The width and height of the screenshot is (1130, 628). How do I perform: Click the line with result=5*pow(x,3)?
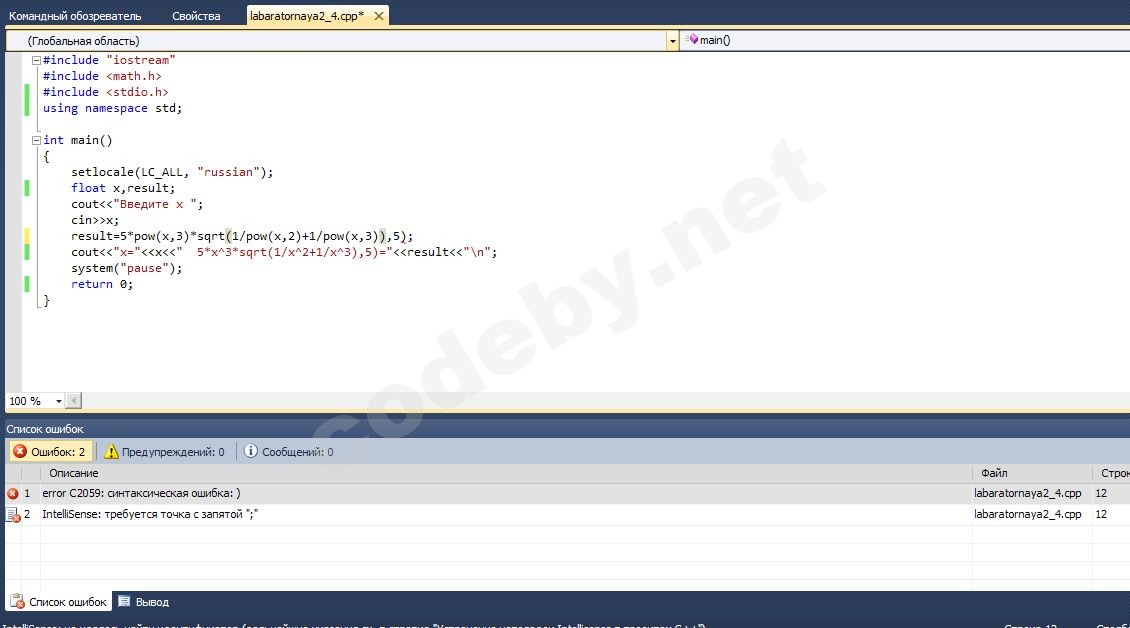(x=242, y=236)
